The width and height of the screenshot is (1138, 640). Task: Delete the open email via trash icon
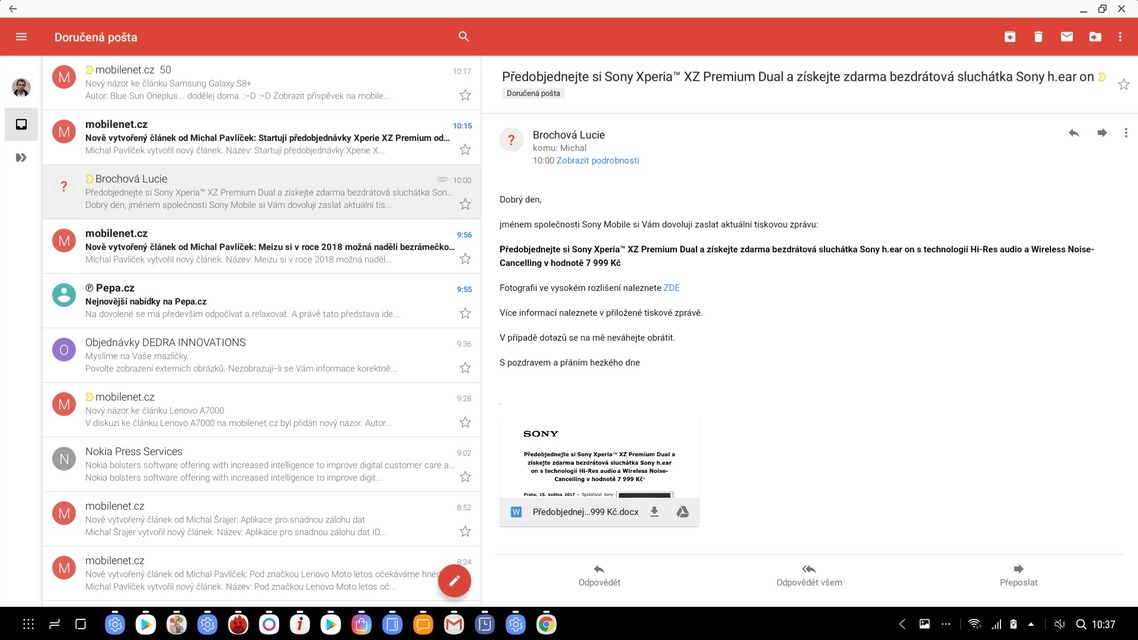(x=1038, y=37)
